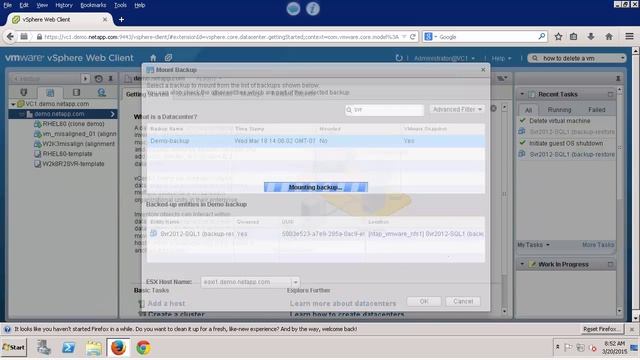The height and width of the screenshot is (360, 640).
Task: Open the Firefox hamburger menu
Action: pyautogui.click(x=629, y=37)
